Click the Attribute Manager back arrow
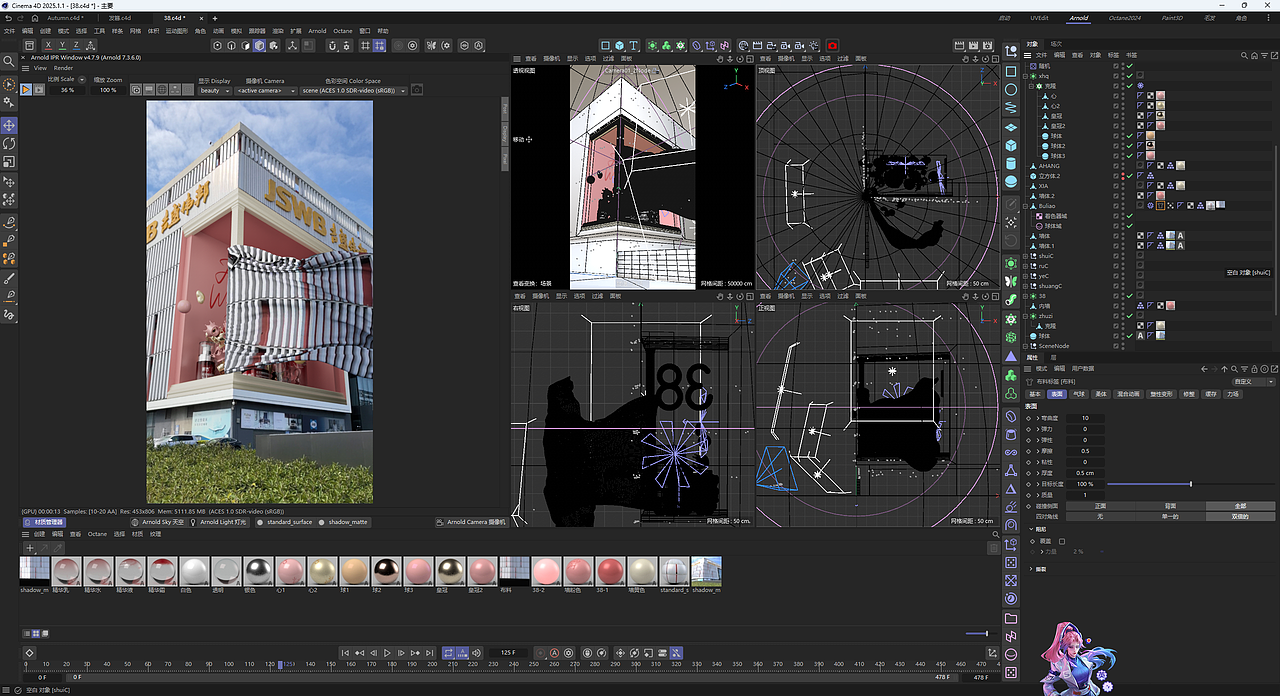The width and height of the screenshot is (1280, 696). click(x=1206, y=369)
